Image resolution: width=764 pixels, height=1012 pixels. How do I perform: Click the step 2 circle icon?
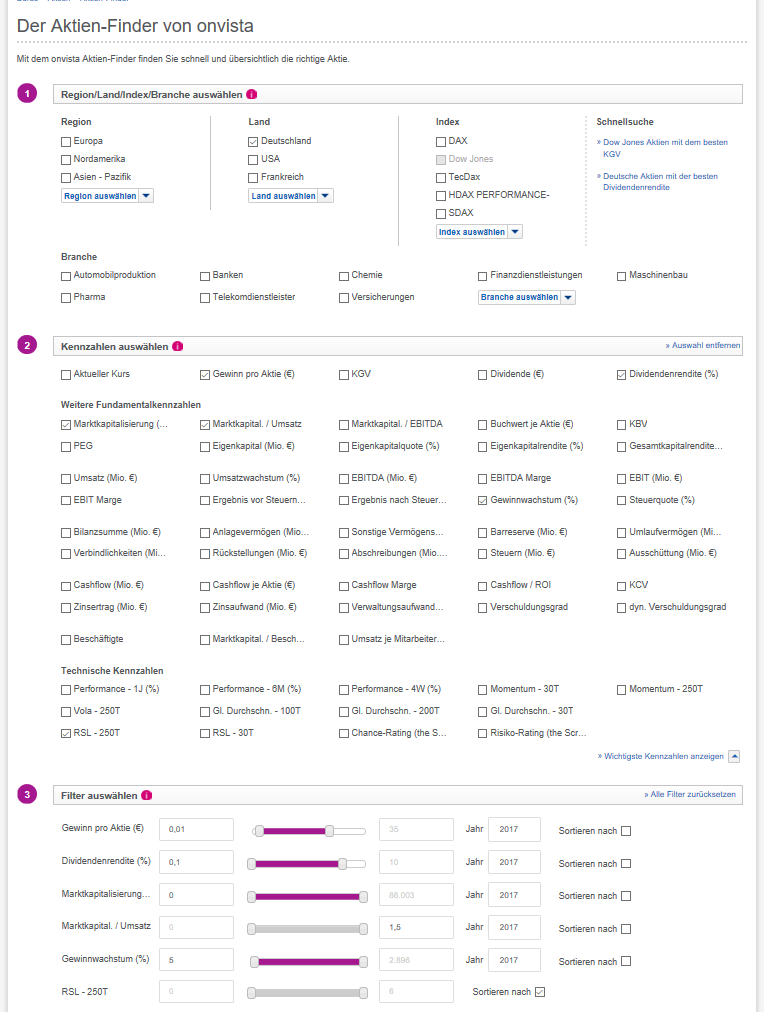coord(27,346)
